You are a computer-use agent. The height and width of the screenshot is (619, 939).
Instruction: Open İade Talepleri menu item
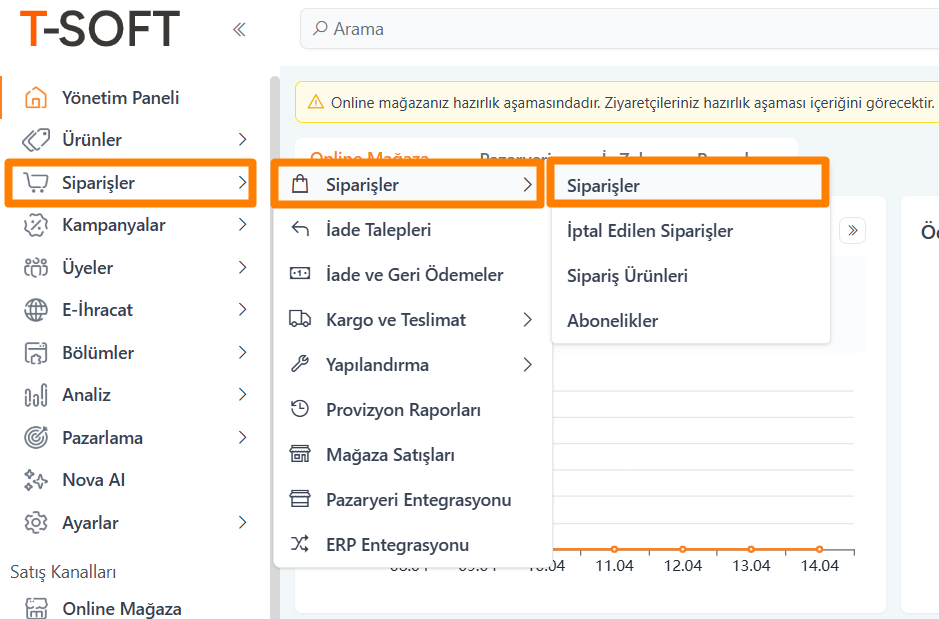click(x=378, y=230)
